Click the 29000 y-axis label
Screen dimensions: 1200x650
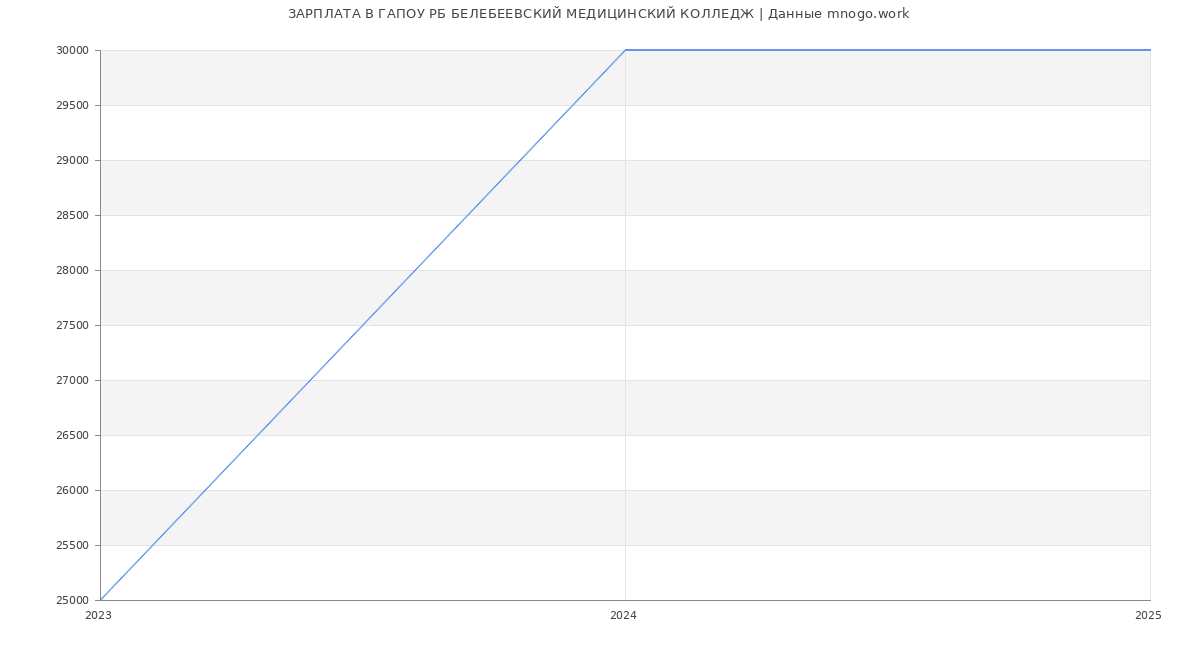click(x=72, y=161)
